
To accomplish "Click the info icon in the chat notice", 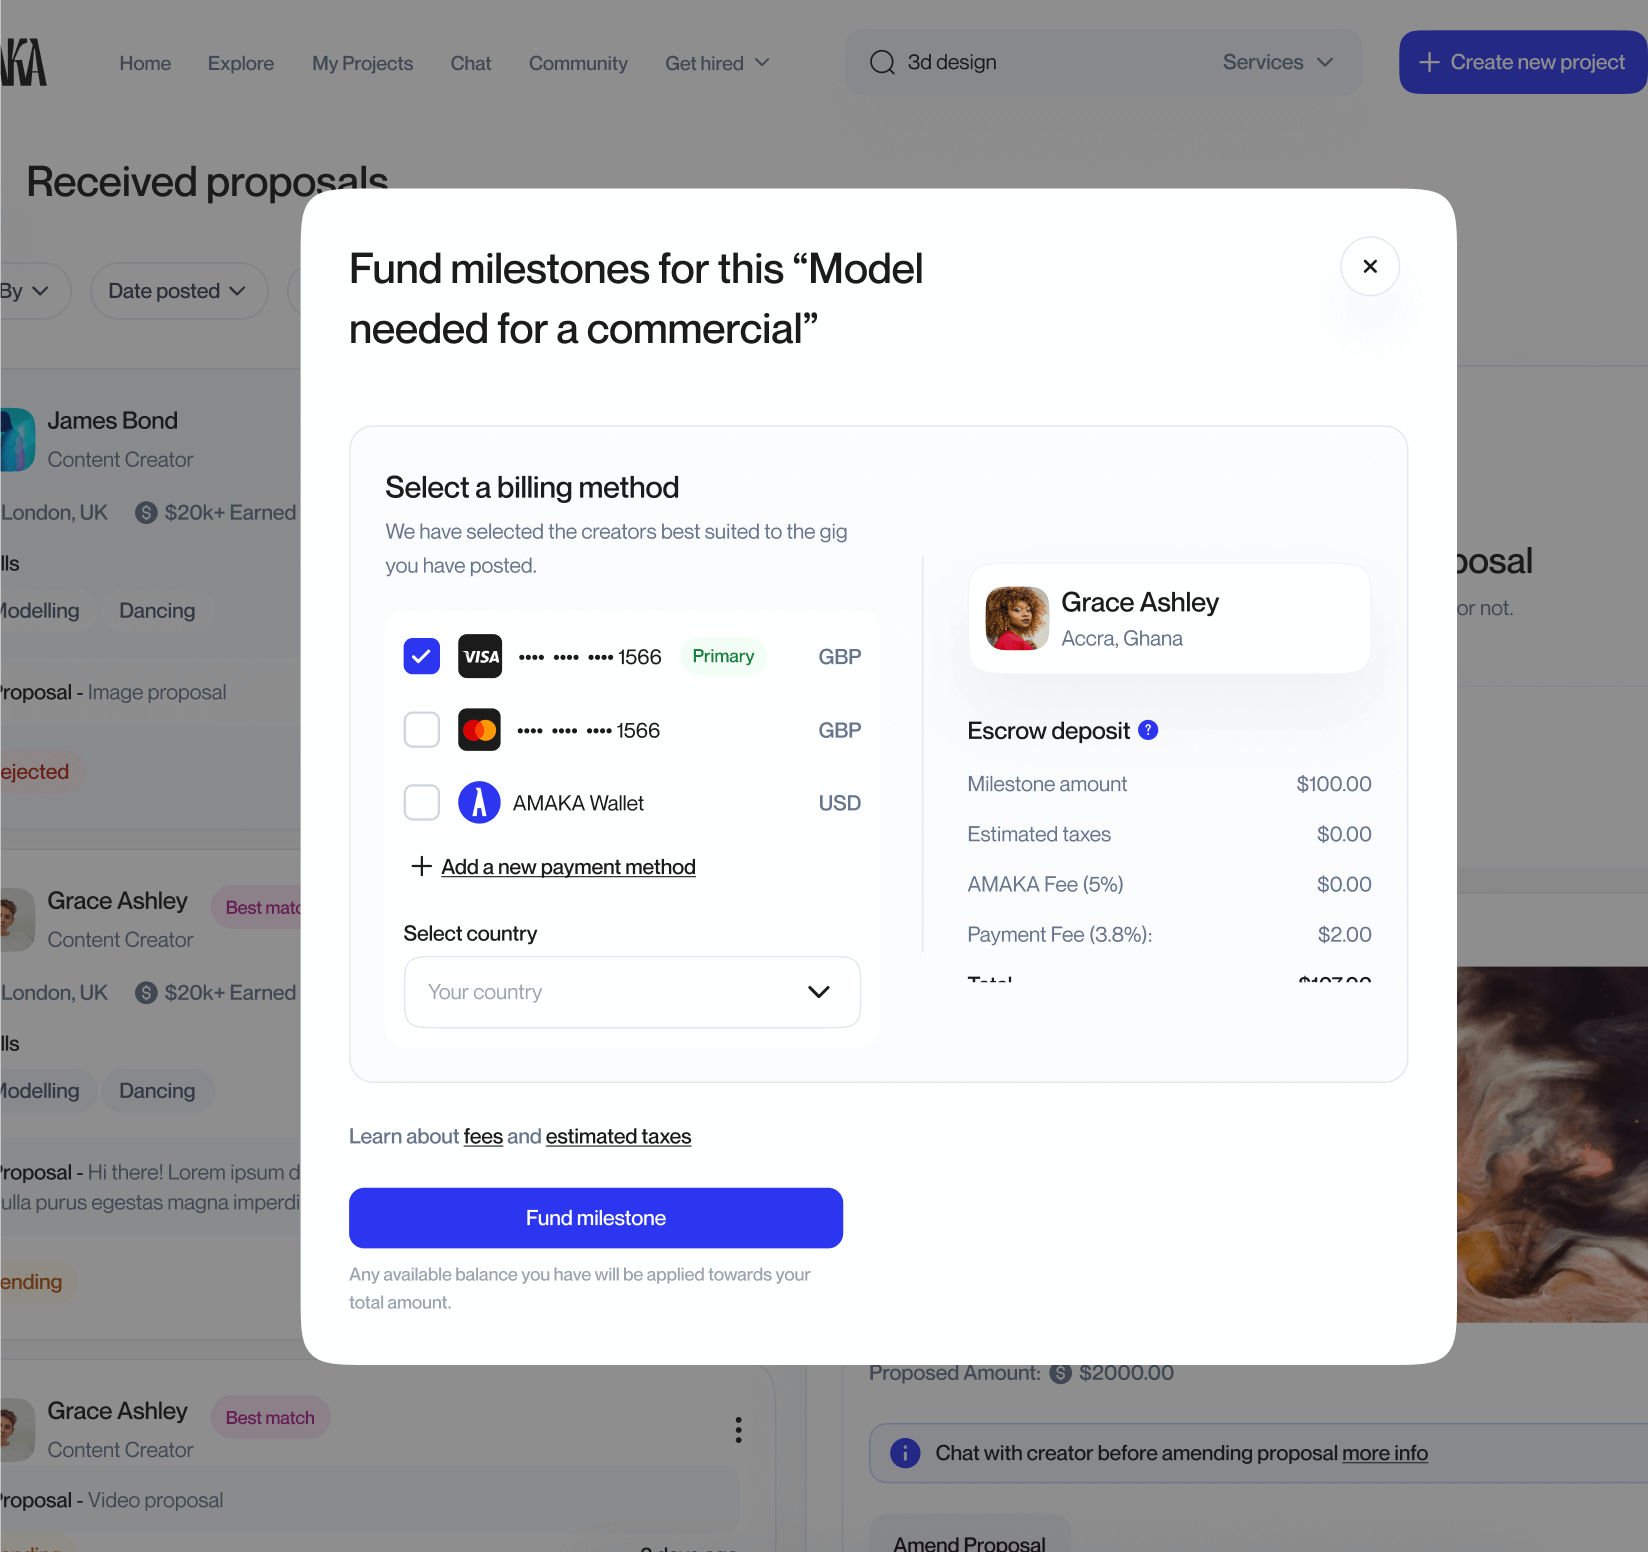I will coord(905,1453).
